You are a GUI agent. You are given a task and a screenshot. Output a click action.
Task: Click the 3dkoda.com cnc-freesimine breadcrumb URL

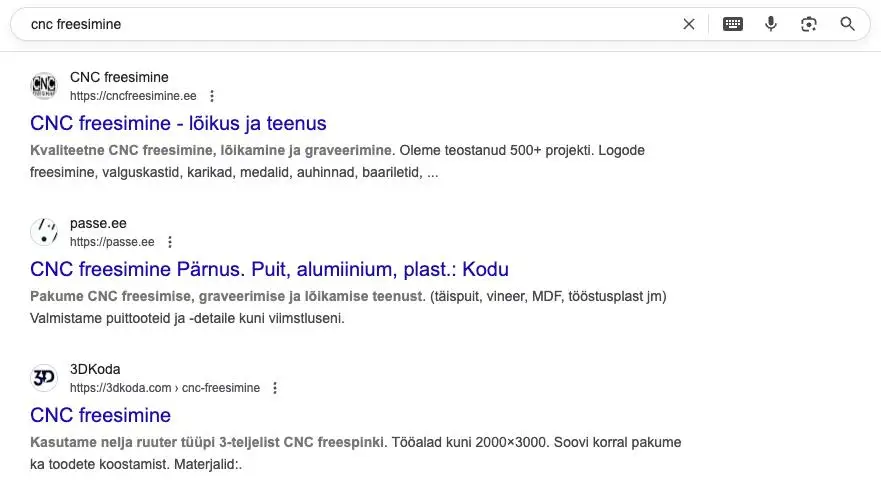point(164,388)
